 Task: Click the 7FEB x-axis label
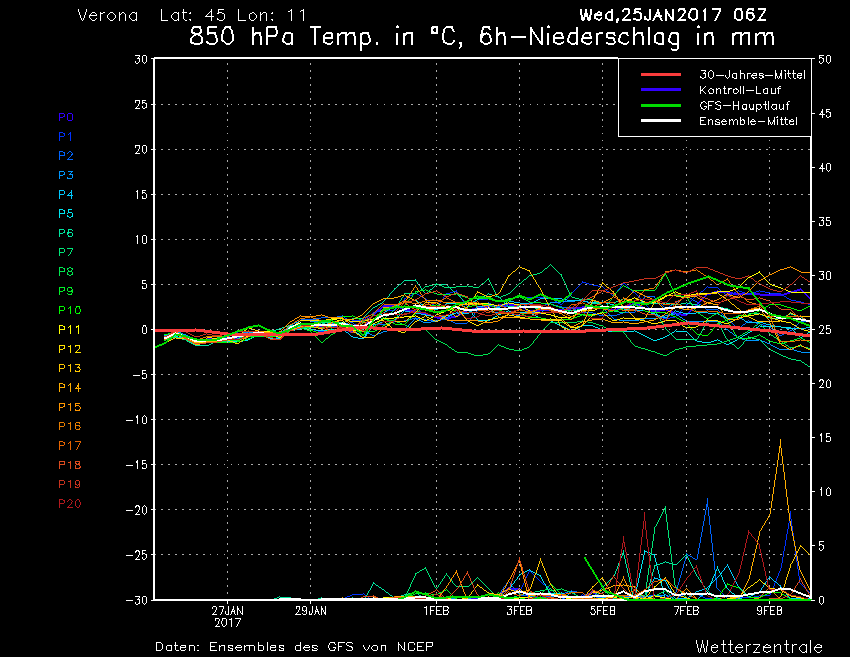tap(686, 611)
